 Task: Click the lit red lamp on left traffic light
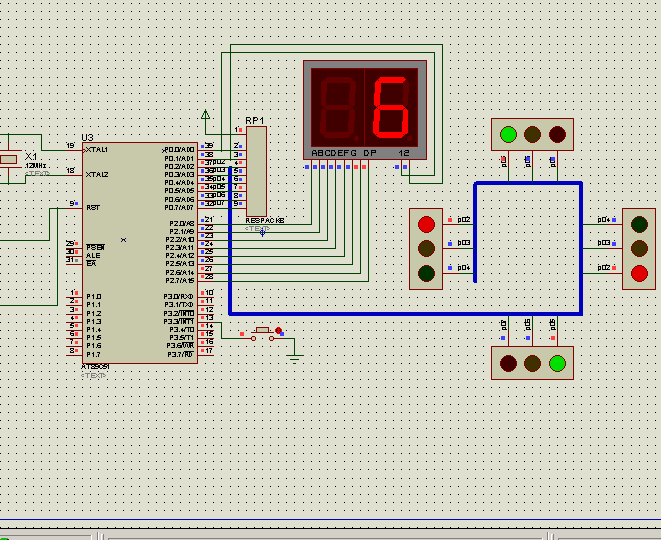pyautogui.click(x=426, y=224)
